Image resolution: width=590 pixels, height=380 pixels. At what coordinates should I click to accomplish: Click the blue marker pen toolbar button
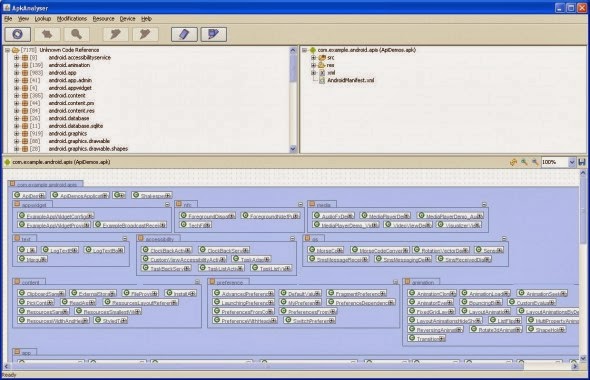[x=214, y=34]
